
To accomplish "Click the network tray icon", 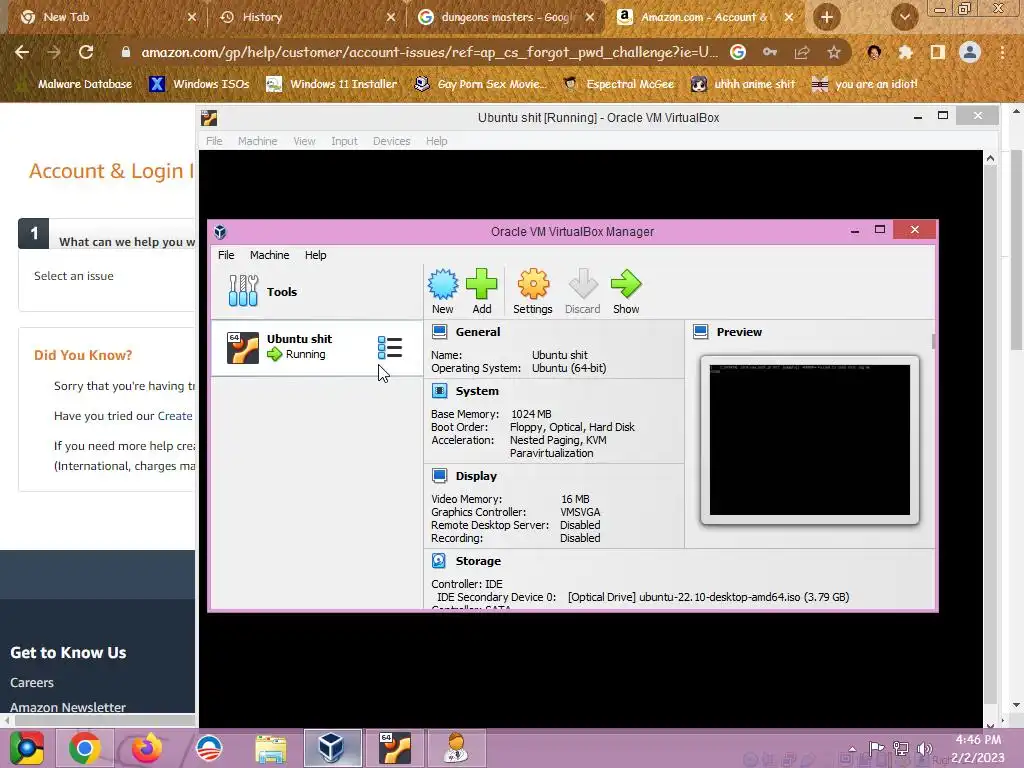I will [x=901, y=748].
